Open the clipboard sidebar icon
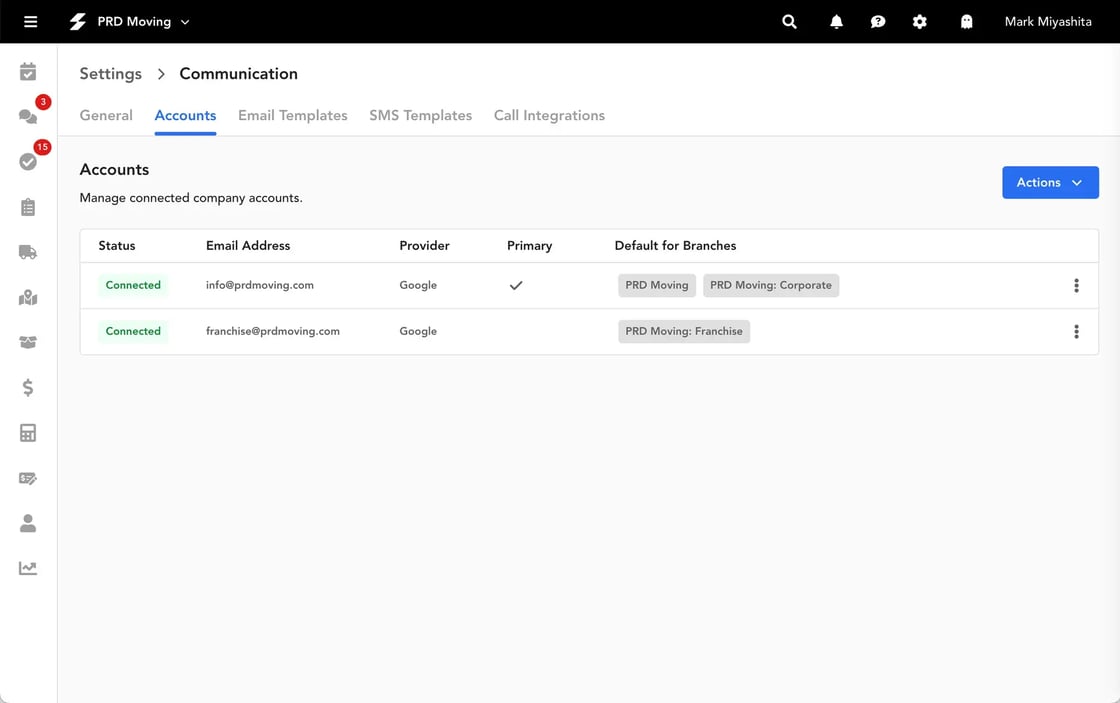The width and height of the screenshot is (1120, 703). [28, 207]
